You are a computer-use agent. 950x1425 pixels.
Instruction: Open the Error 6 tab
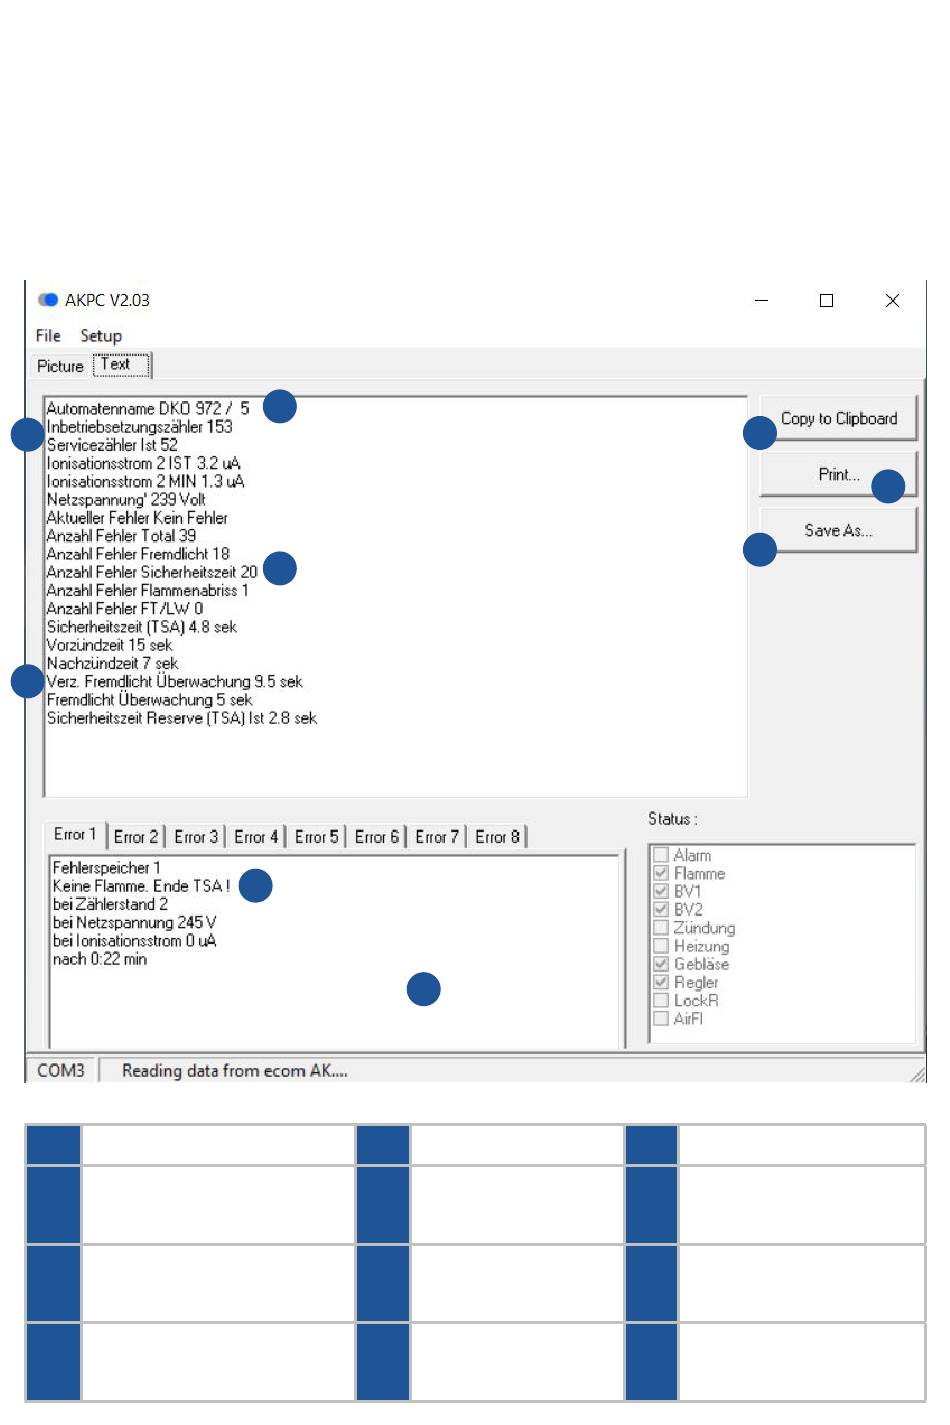point(377,837)
